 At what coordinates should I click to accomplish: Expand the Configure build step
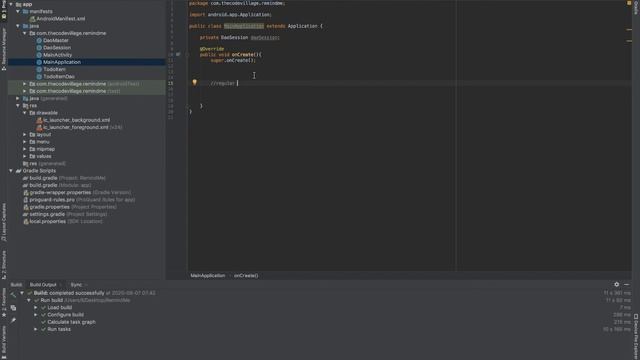[36, 315]
